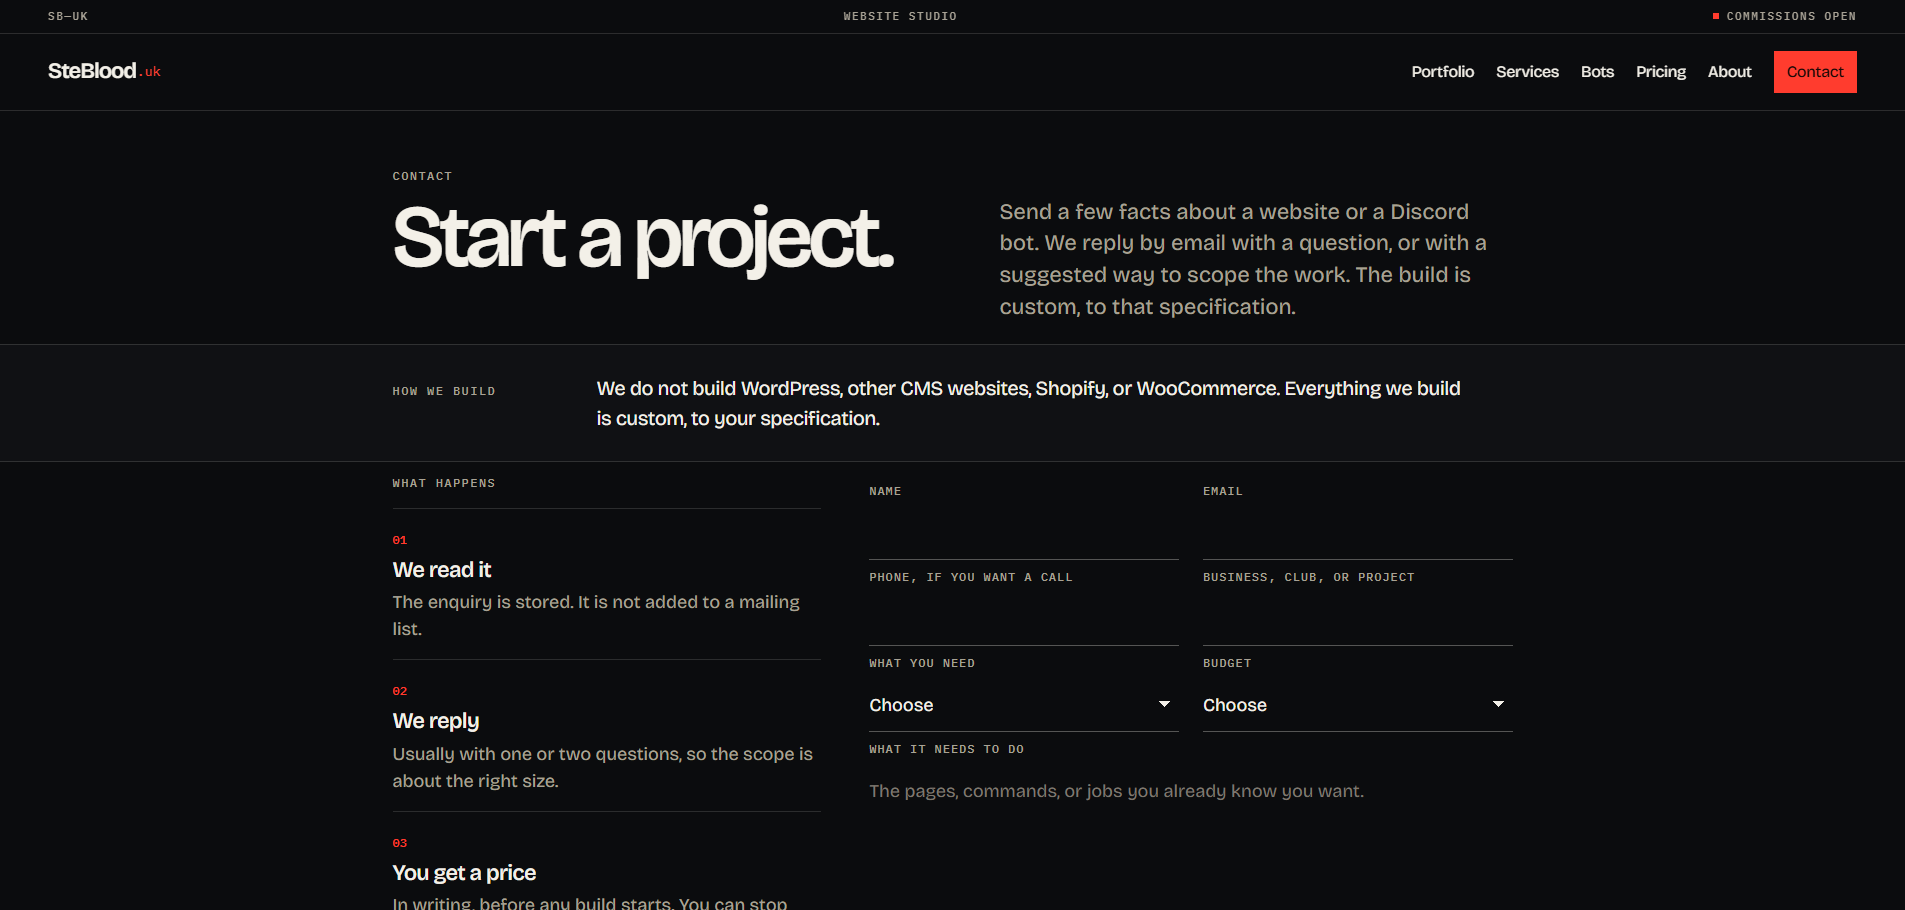Click the 'We reply' step heading

coord(436,721)
